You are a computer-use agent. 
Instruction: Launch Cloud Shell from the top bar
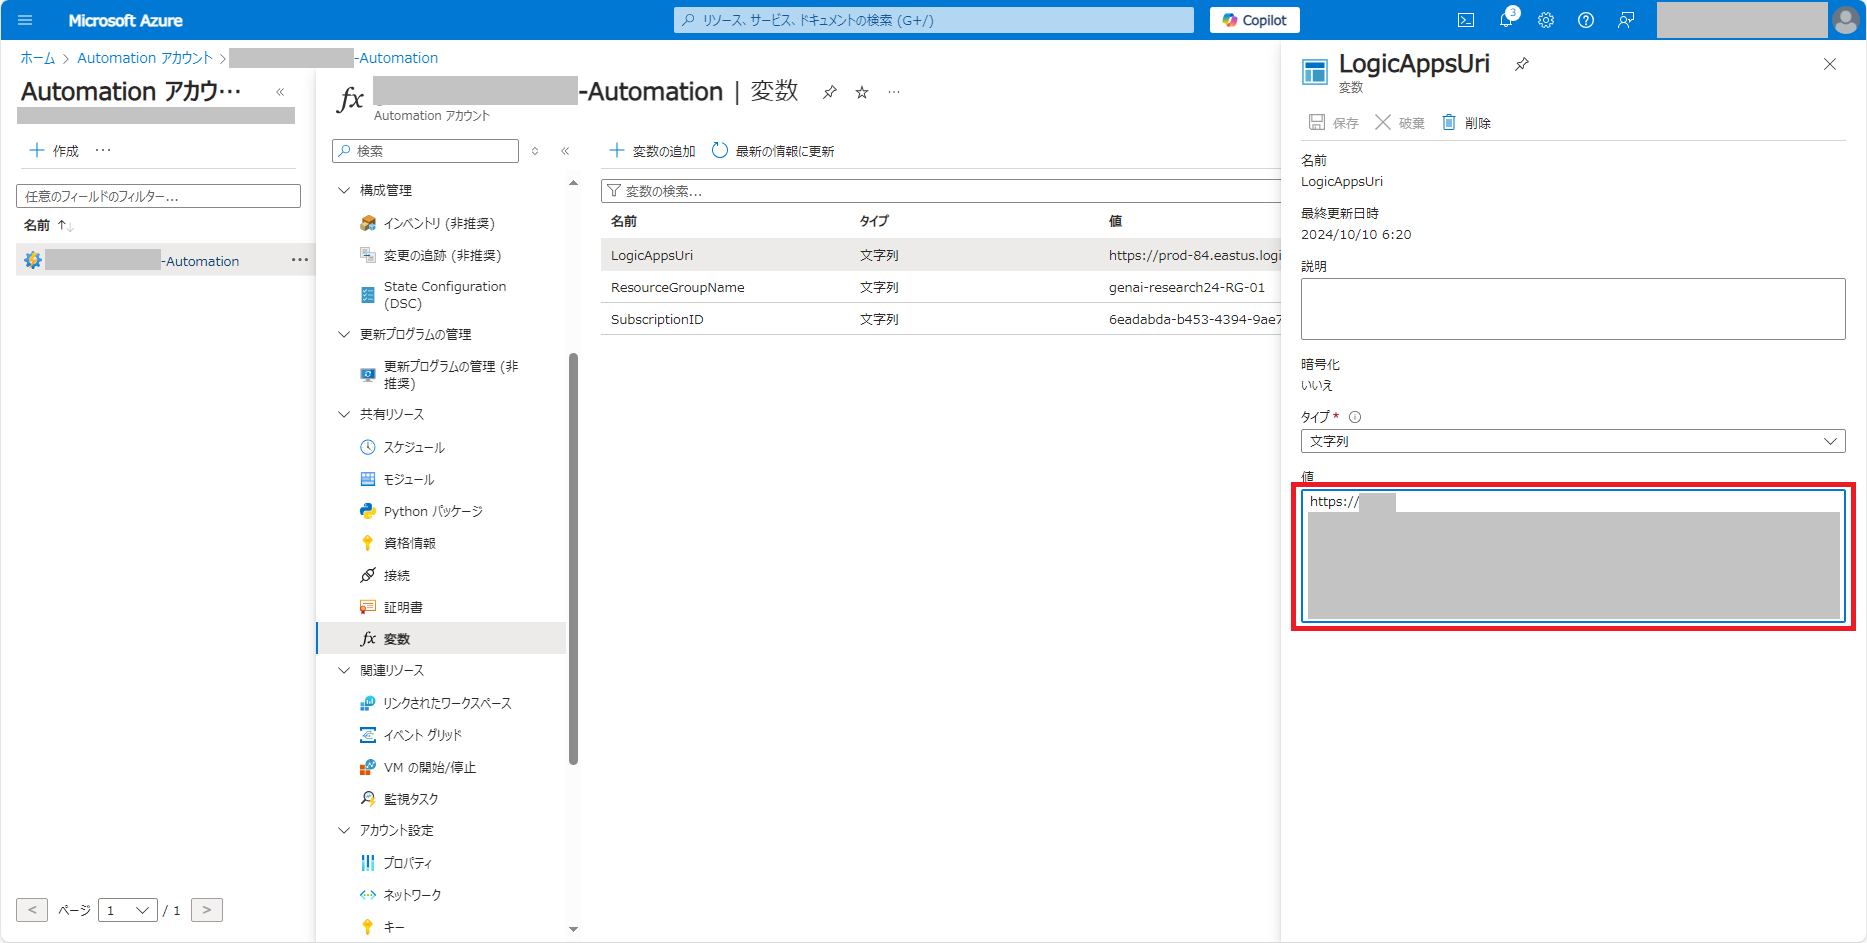(1466, 20)
